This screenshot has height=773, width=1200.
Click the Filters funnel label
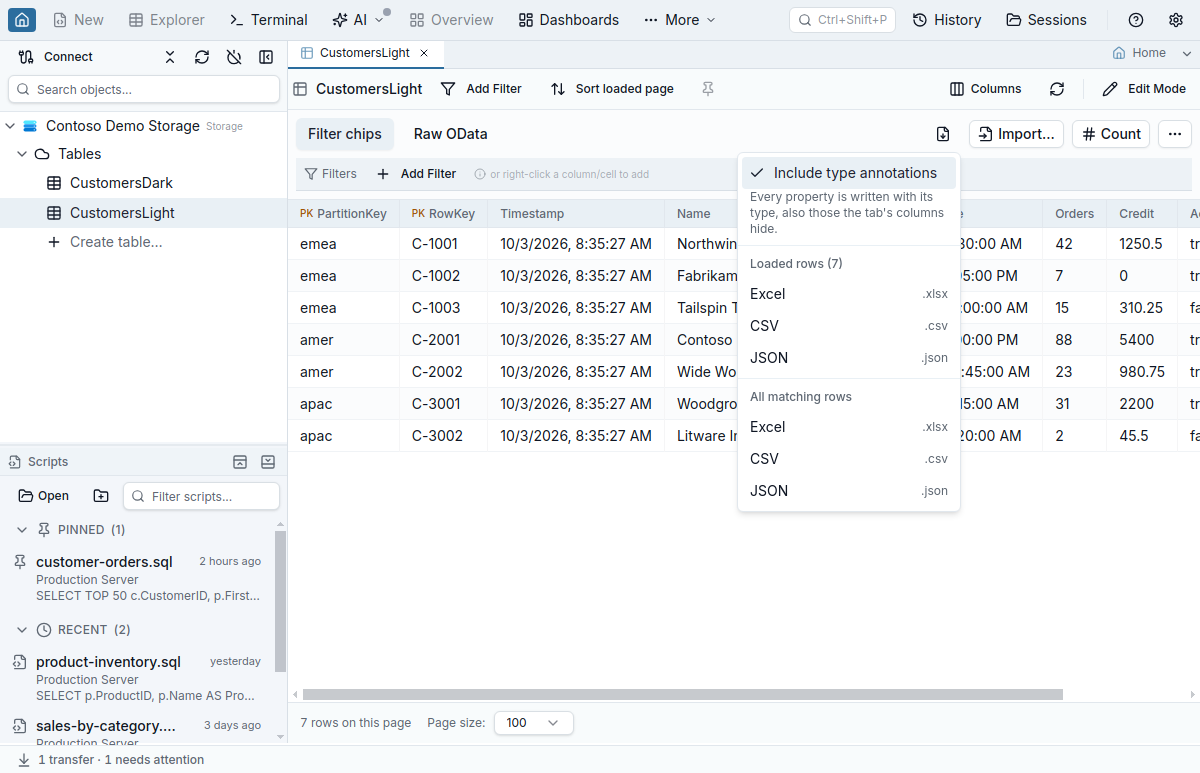(330, 174)
